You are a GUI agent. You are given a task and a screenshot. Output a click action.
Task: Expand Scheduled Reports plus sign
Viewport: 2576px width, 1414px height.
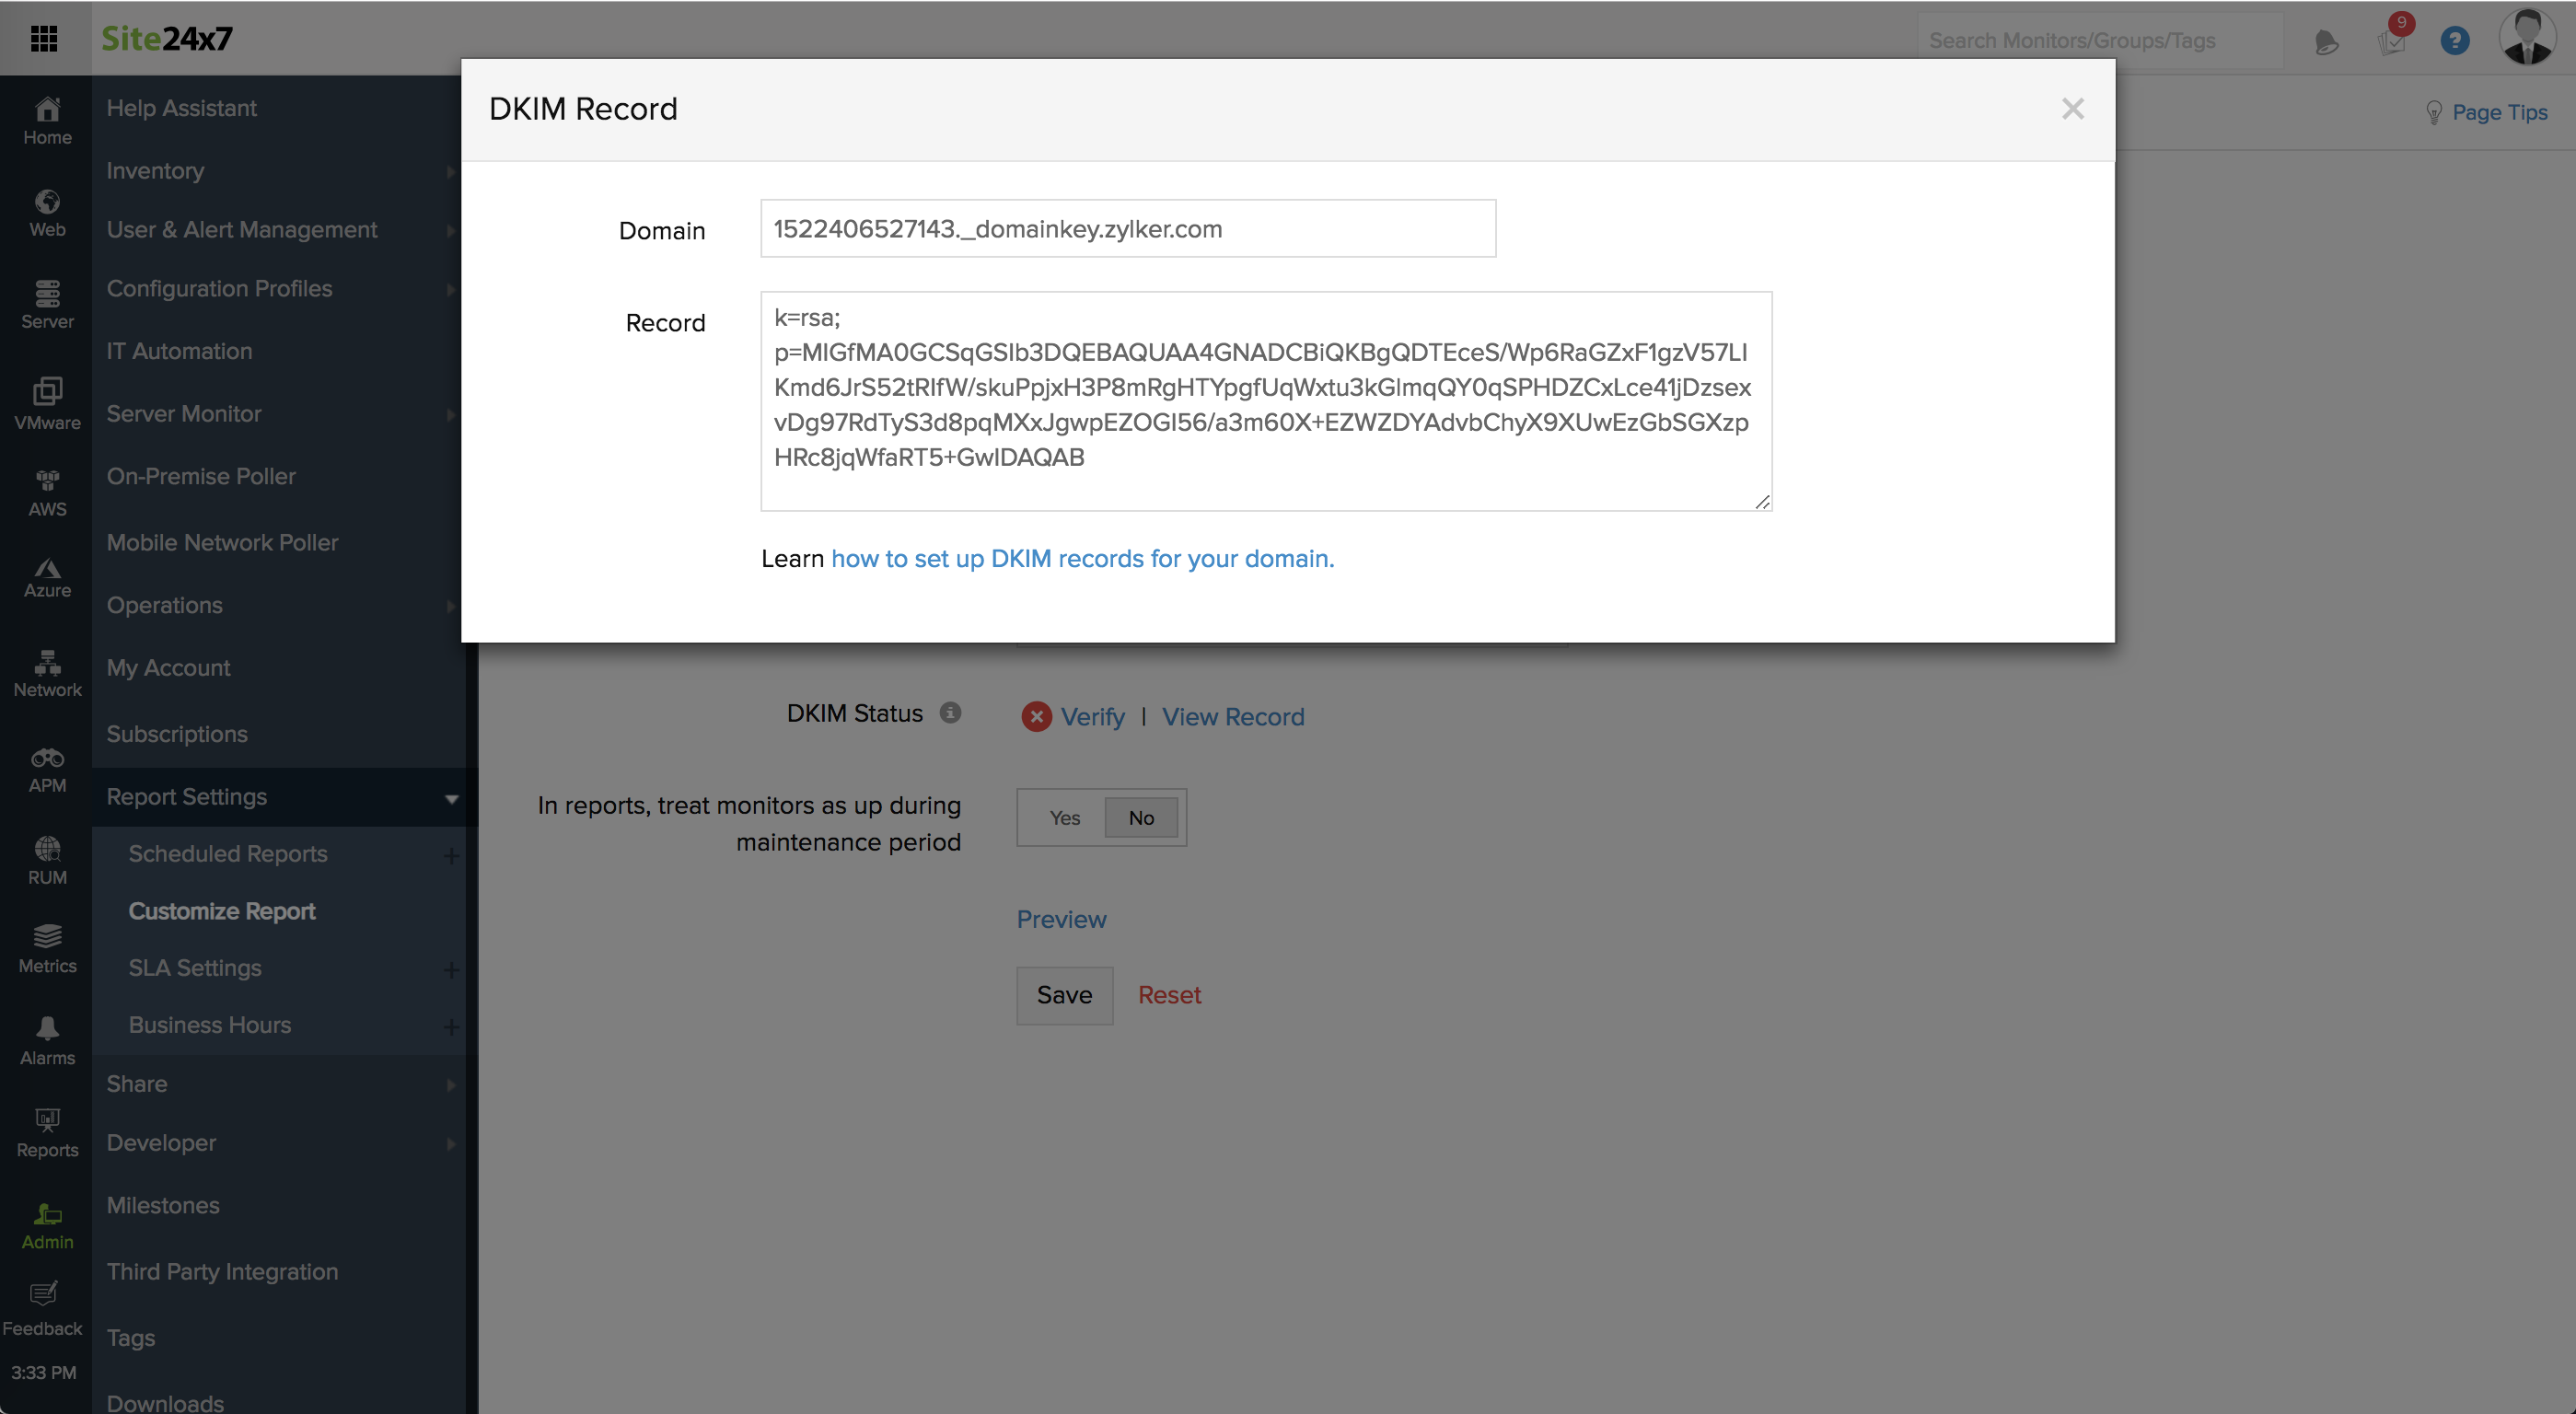pos(451,855)
